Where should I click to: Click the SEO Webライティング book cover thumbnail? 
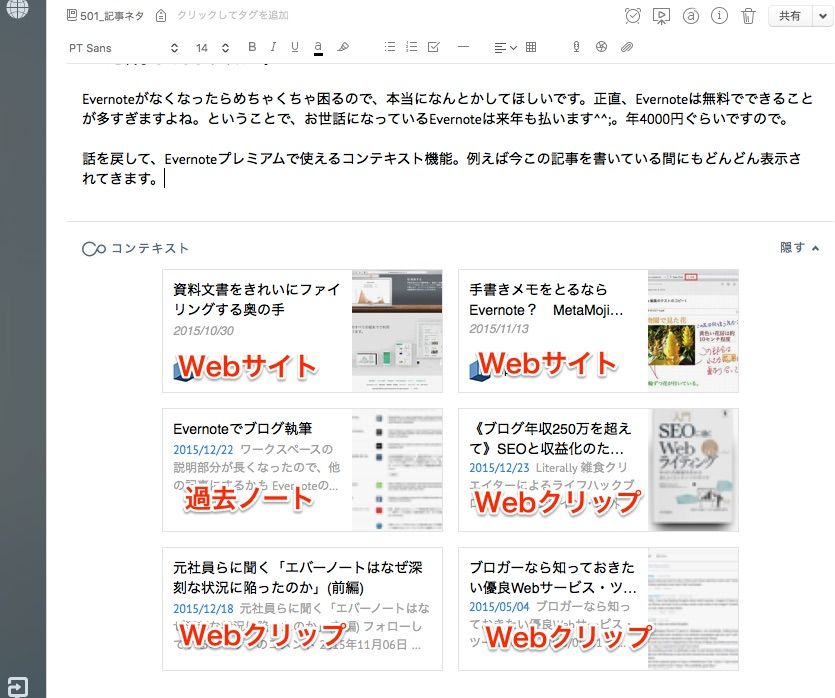(x=693, y=470)
